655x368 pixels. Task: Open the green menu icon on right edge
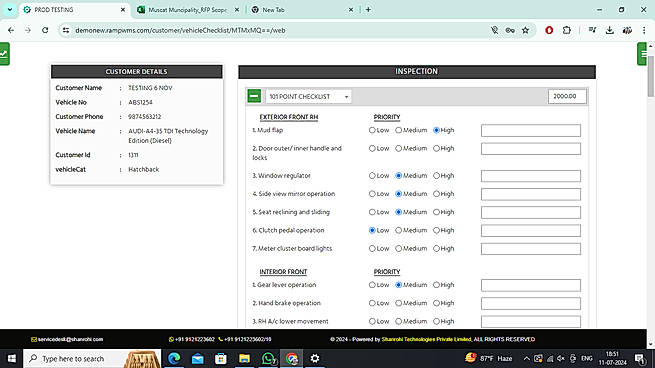642,54
